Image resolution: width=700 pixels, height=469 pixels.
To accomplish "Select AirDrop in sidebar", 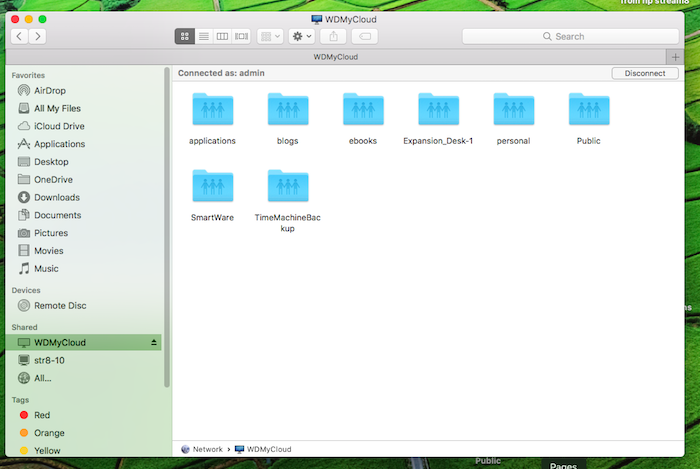I will tap(85, 91).
